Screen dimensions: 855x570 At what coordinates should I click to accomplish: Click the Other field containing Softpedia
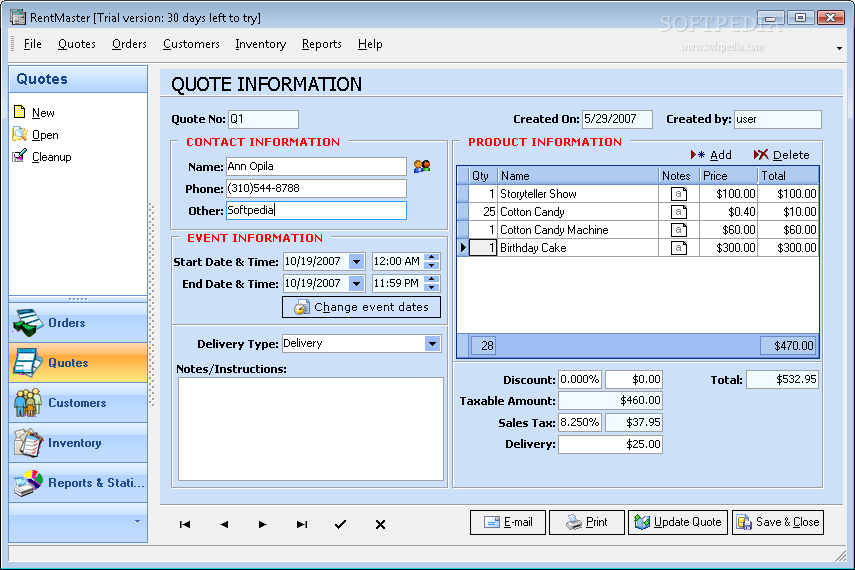[316, 211]
